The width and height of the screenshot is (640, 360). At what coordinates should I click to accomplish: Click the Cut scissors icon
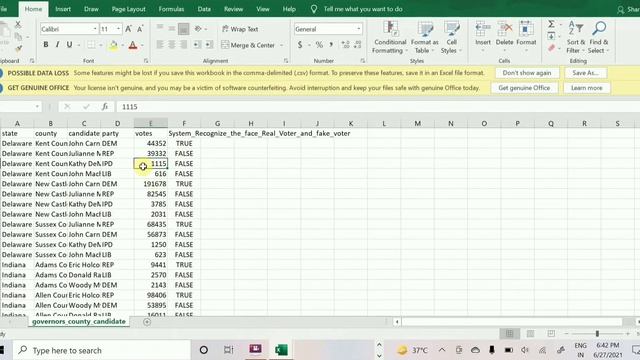pyautogui.click(x=18, y=24)
